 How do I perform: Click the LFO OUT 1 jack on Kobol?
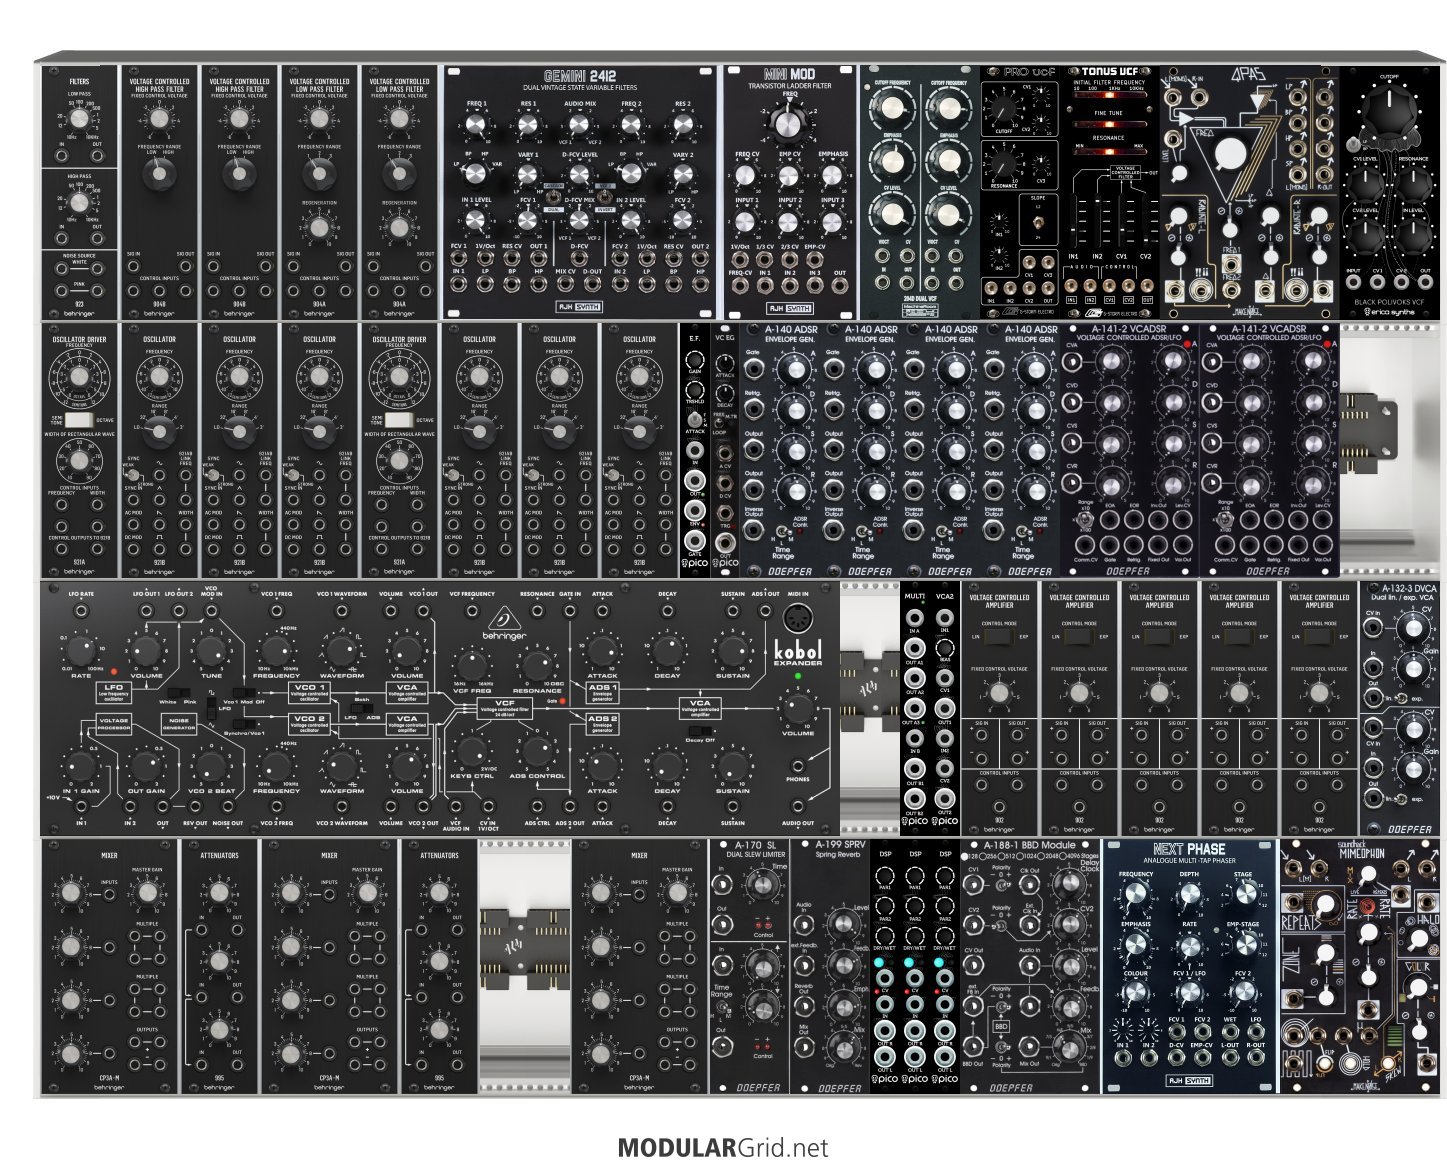146,611
